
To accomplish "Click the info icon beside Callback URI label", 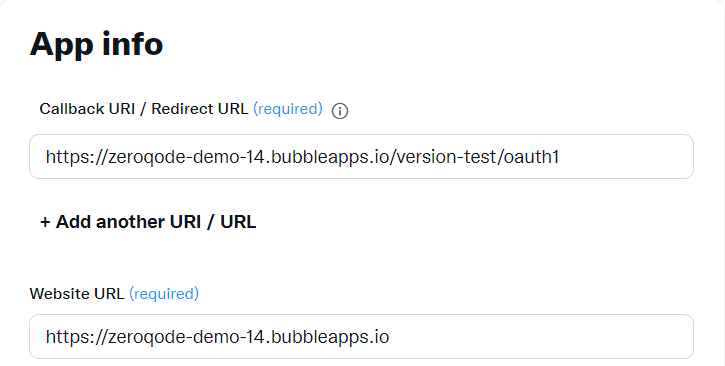I will coord(340,111).
